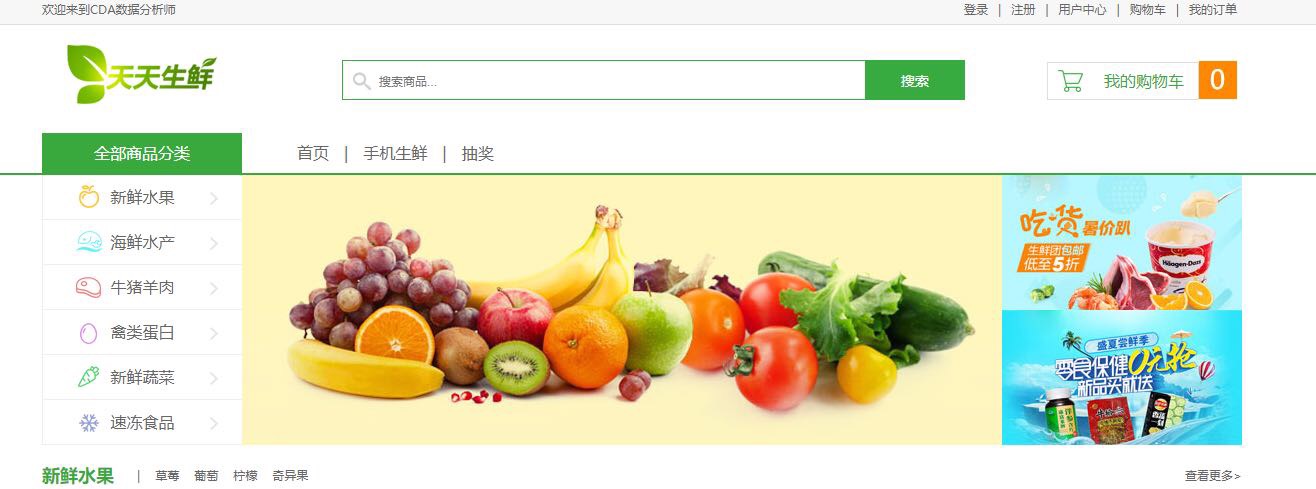Click the 天天生鲜 leaf logo

coord(141,74)
